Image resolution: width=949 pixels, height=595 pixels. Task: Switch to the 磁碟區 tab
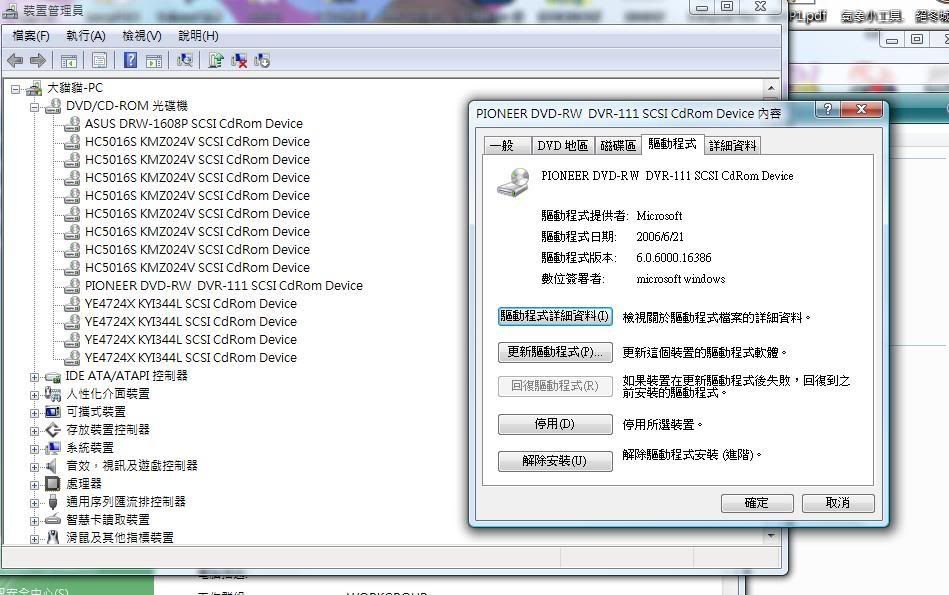618,145
